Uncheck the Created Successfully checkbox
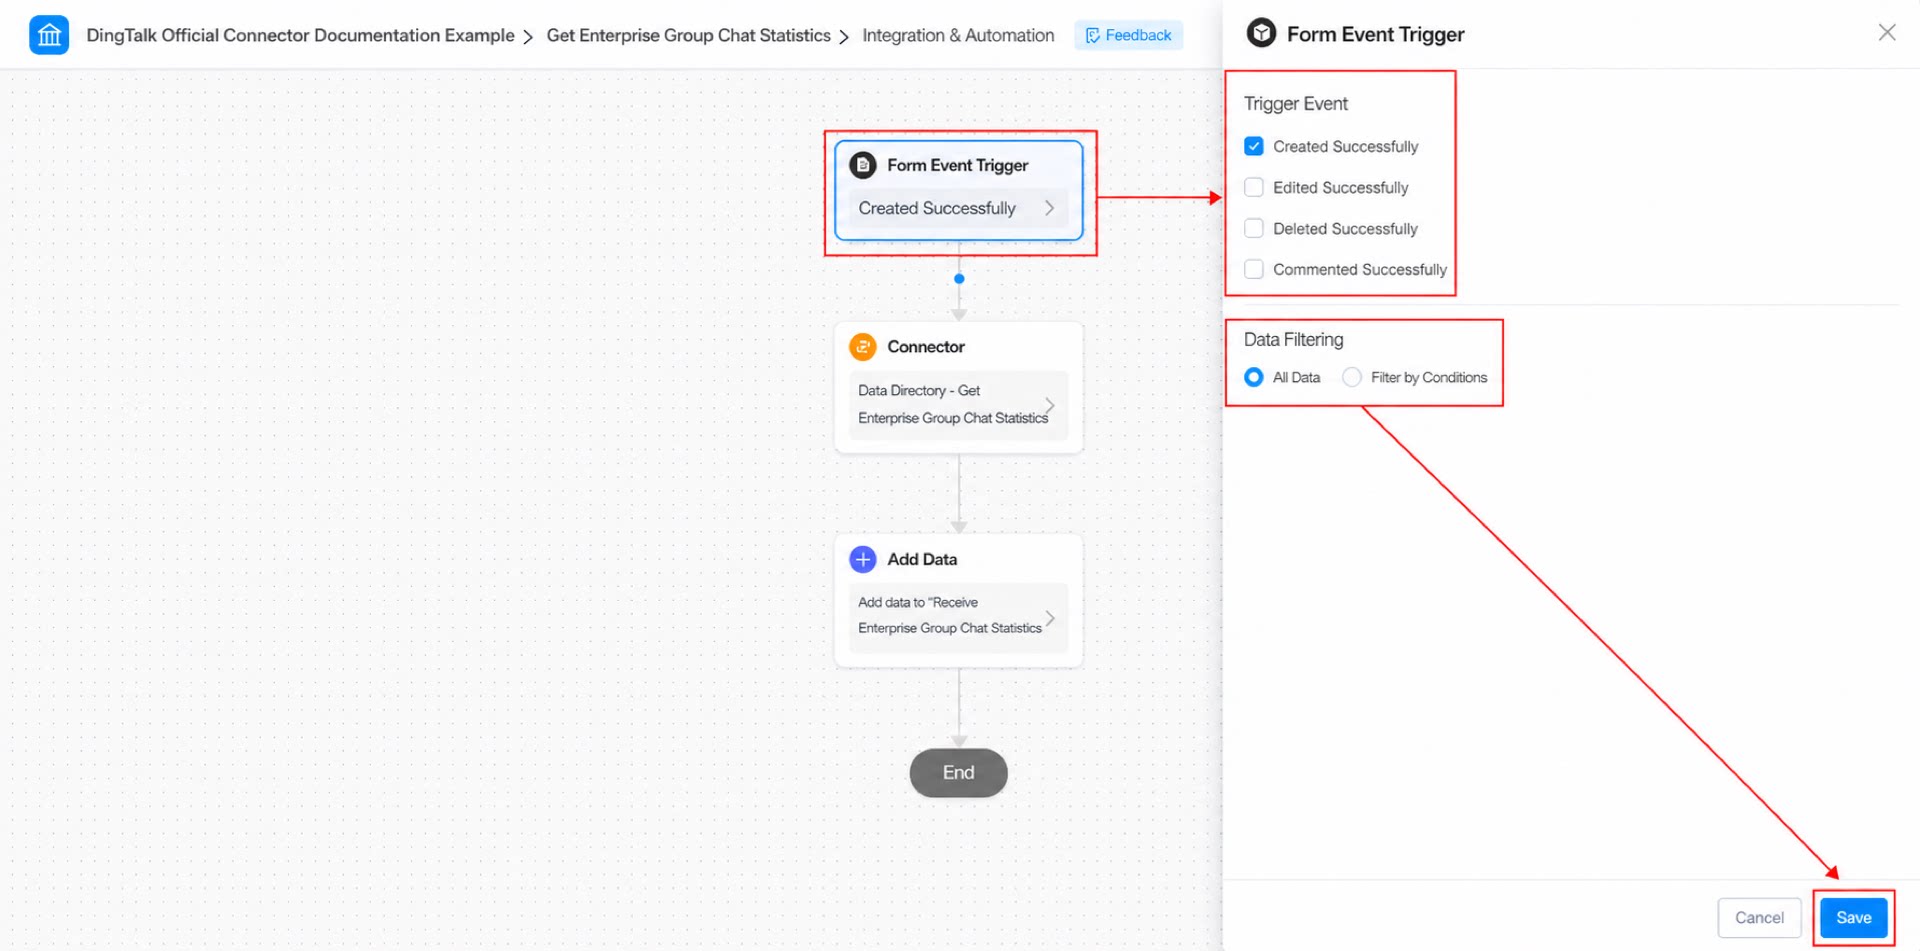The height and width of the screenshot is (951, 1920). 1254,146
